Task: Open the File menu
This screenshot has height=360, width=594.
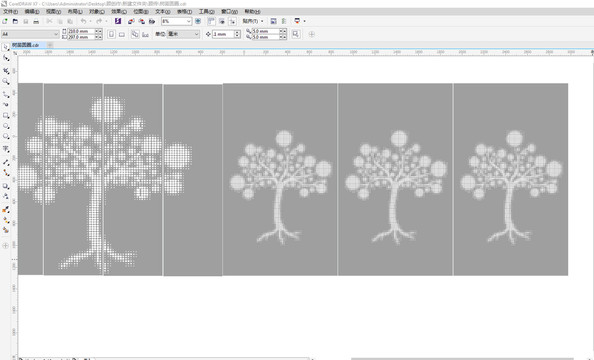Action: point(10,12)
